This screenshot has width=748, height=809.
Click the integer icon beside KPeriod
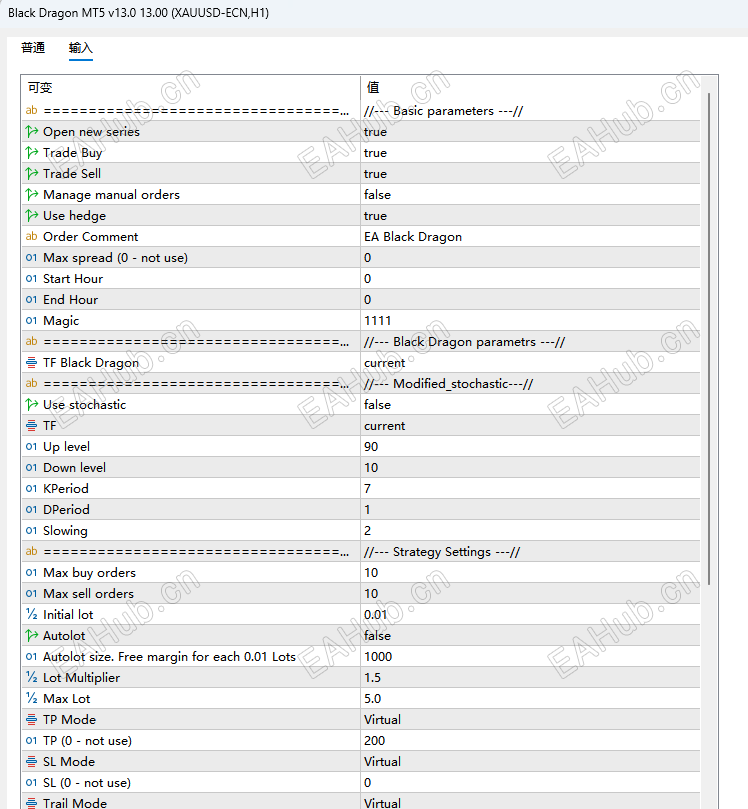tap(31, 489)
